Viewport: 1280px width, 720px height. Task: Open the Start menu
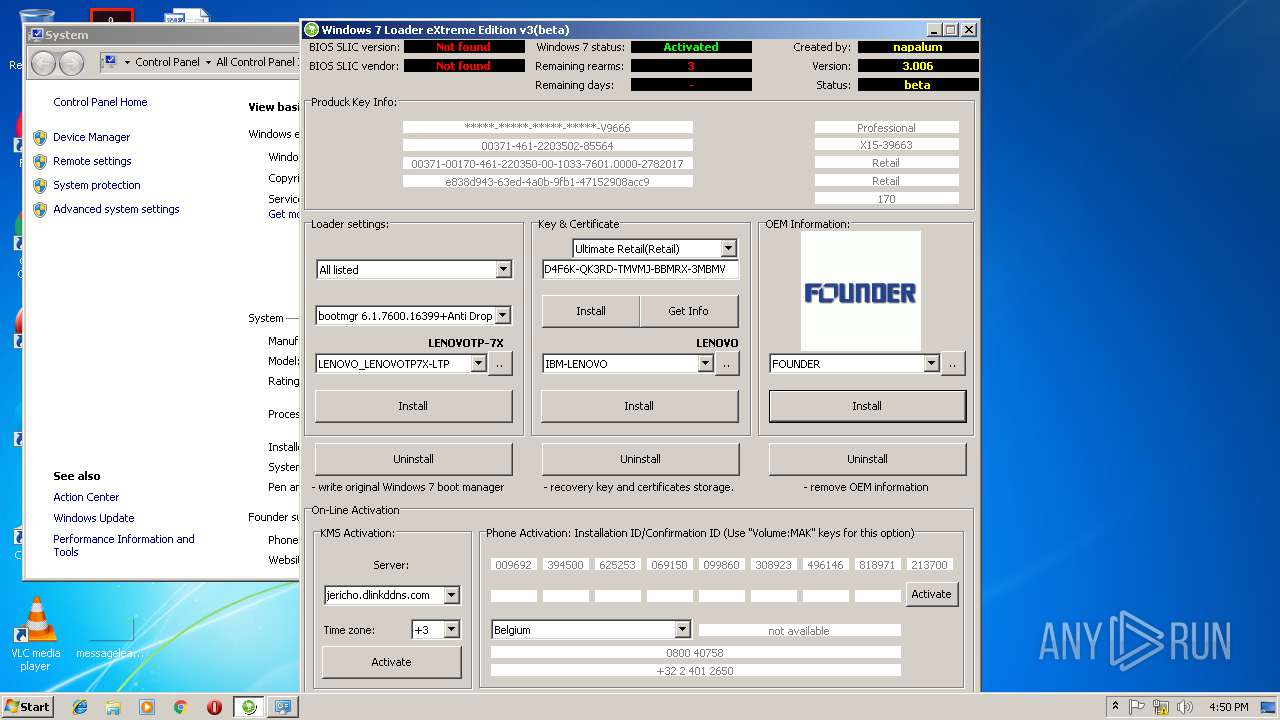point(28,707)
